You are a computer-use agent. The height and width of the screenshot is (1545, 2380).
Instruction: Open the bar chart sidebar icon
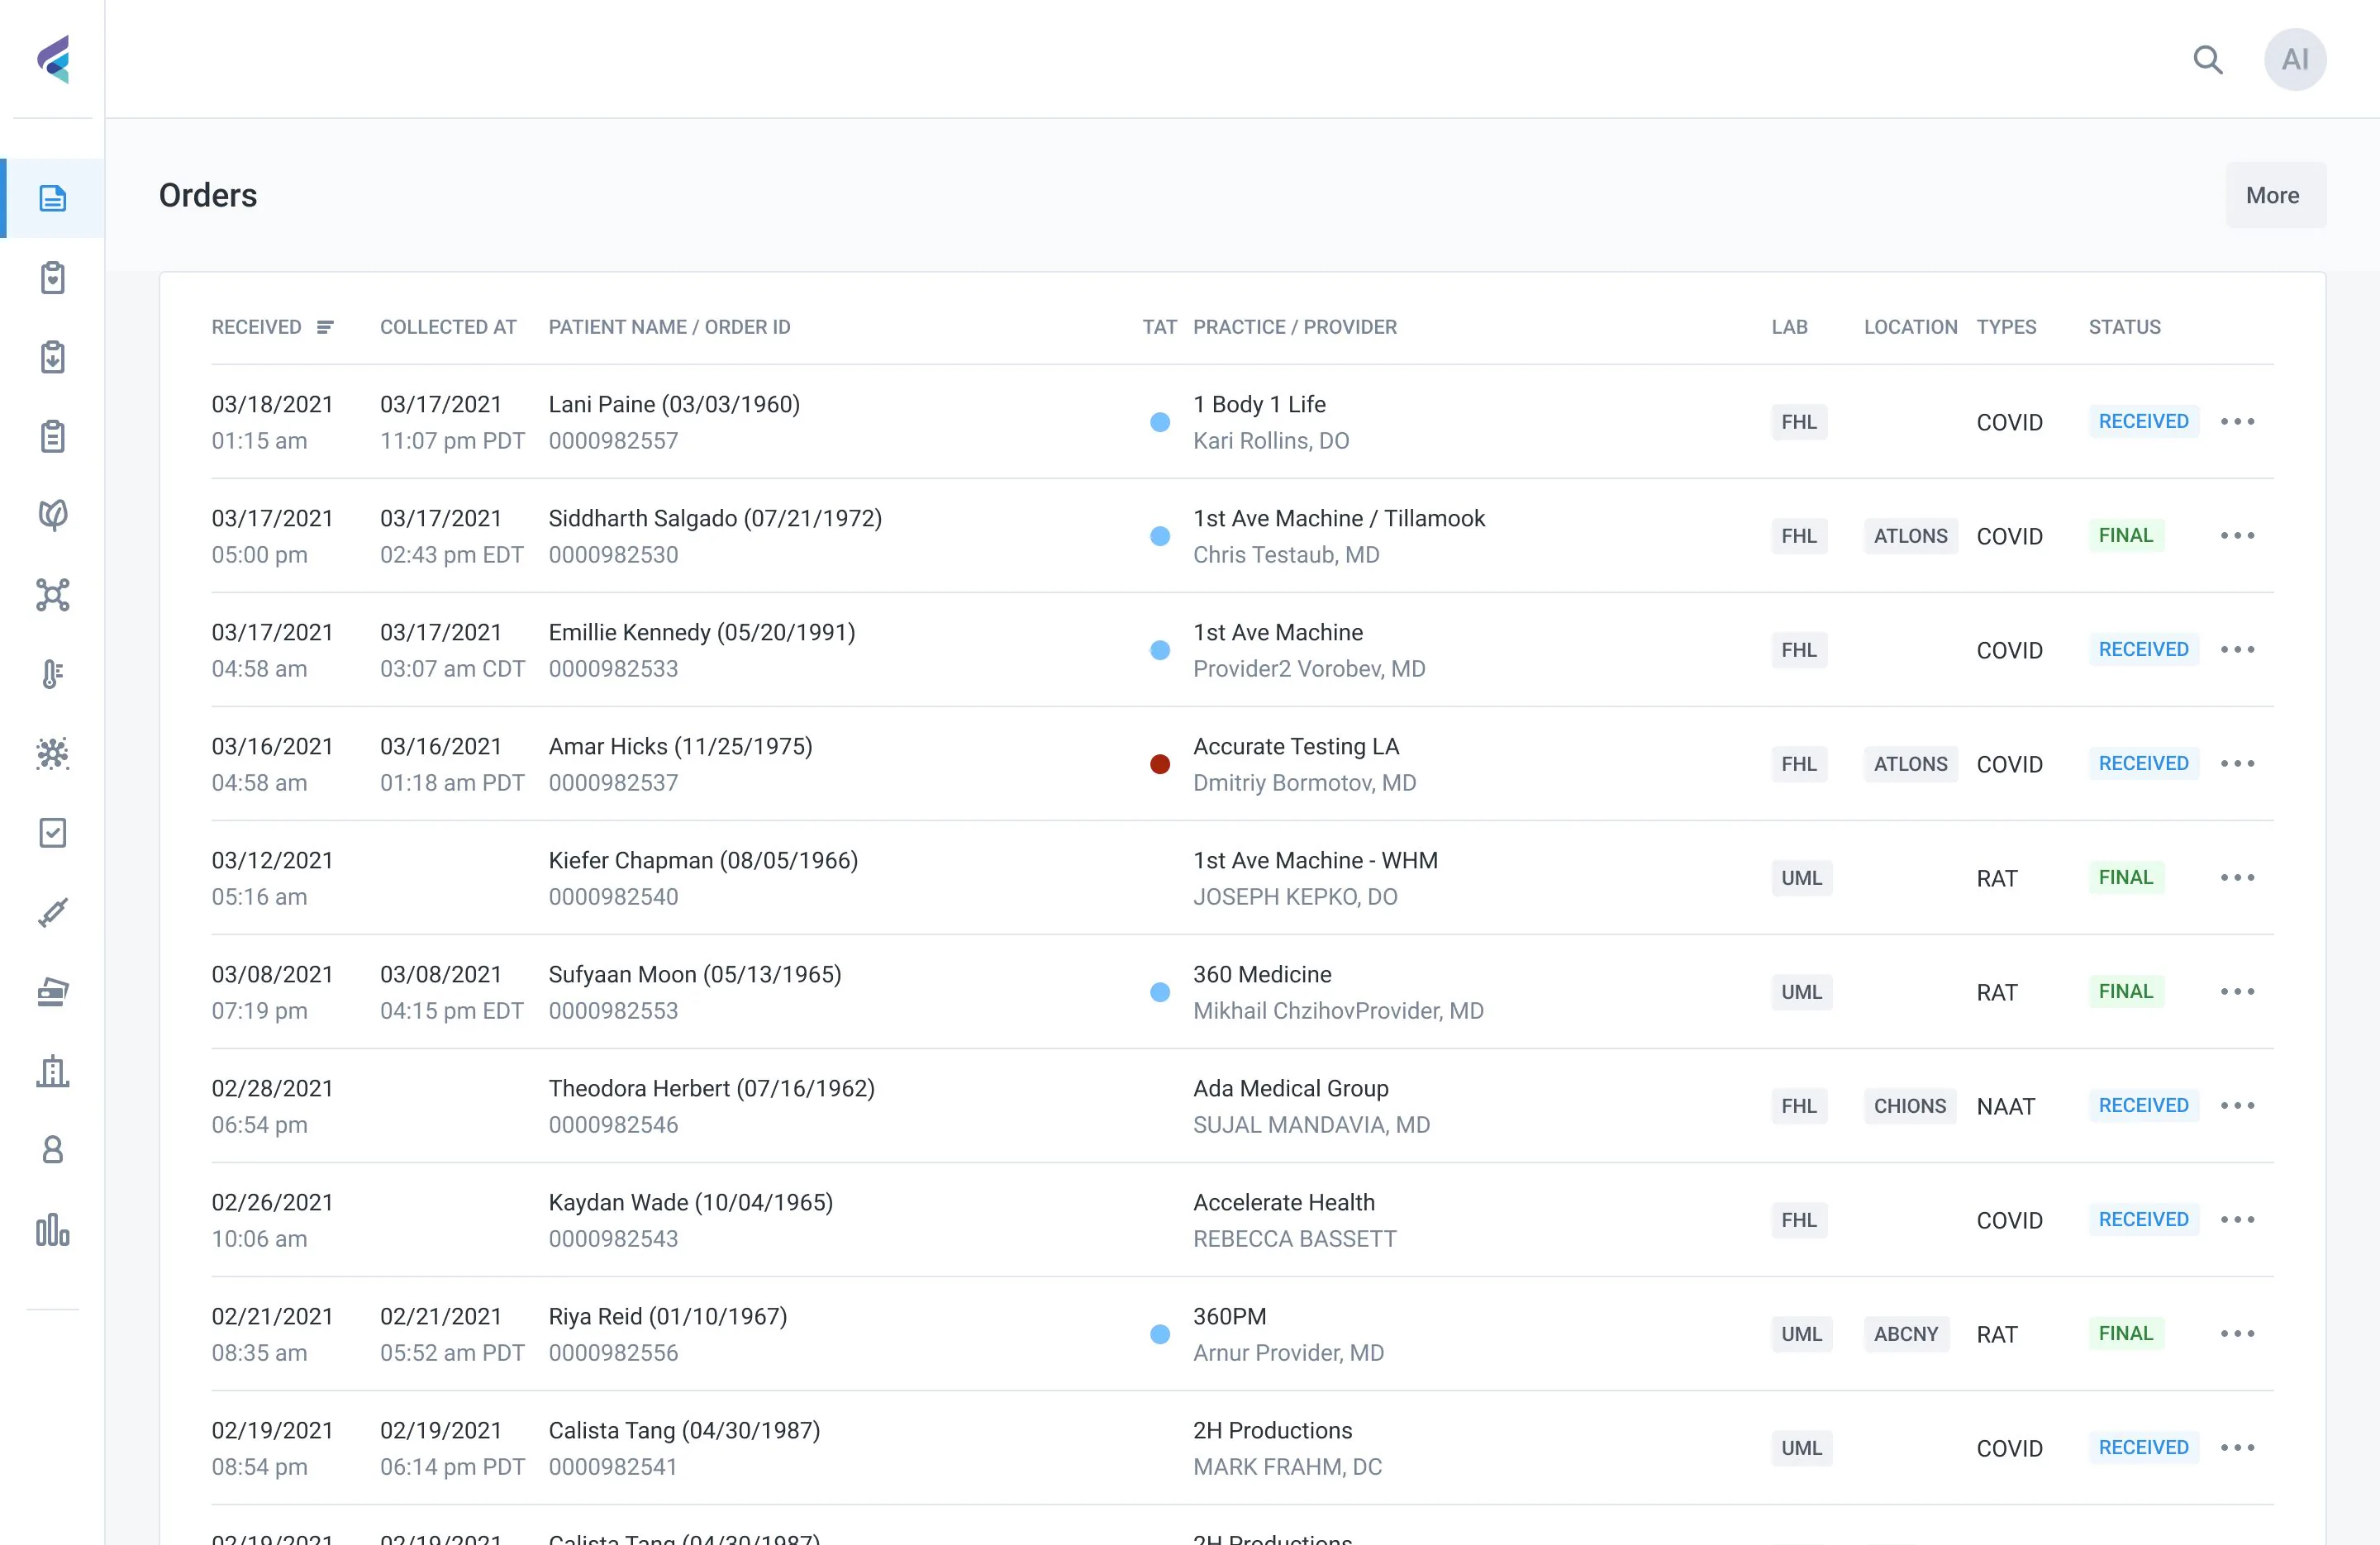click(x=53, y=1230)
